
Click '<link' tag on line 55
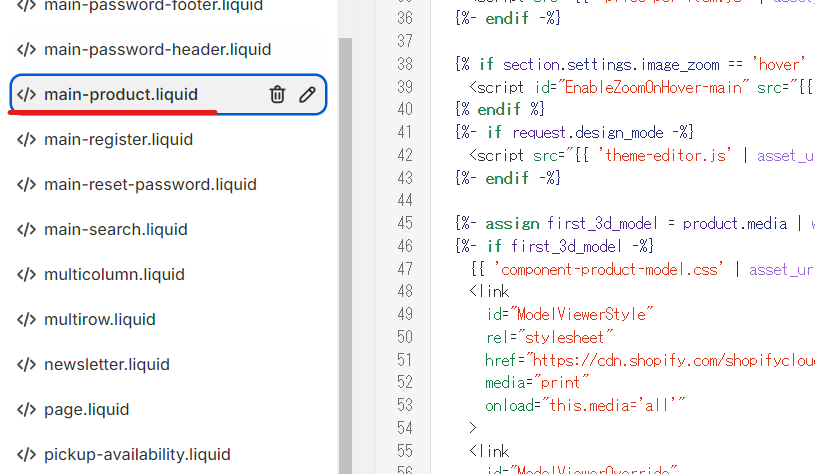[x=489, y=451]
